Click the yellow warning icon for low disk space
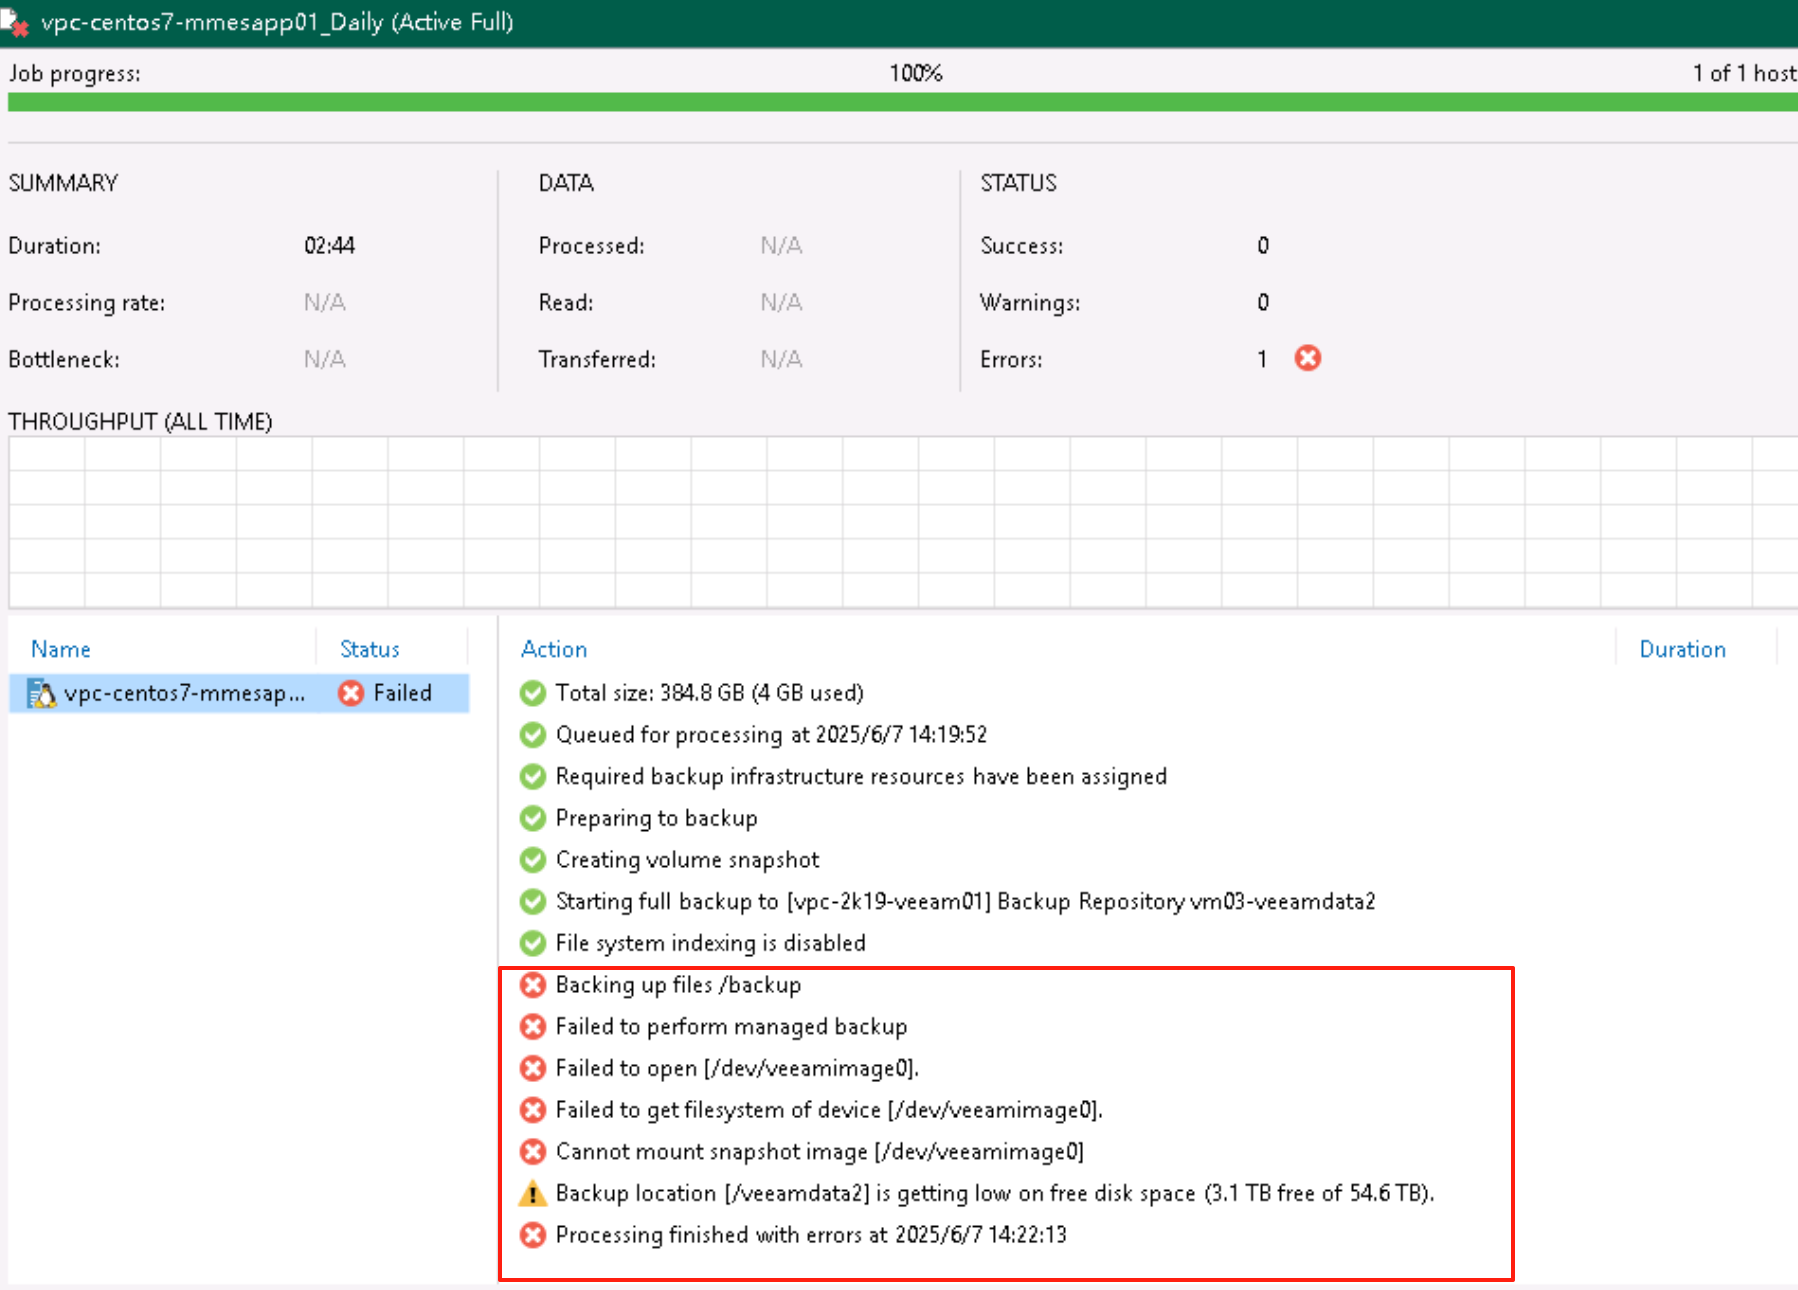Screen dimensions: 1798x1290 click(533, 1193)
